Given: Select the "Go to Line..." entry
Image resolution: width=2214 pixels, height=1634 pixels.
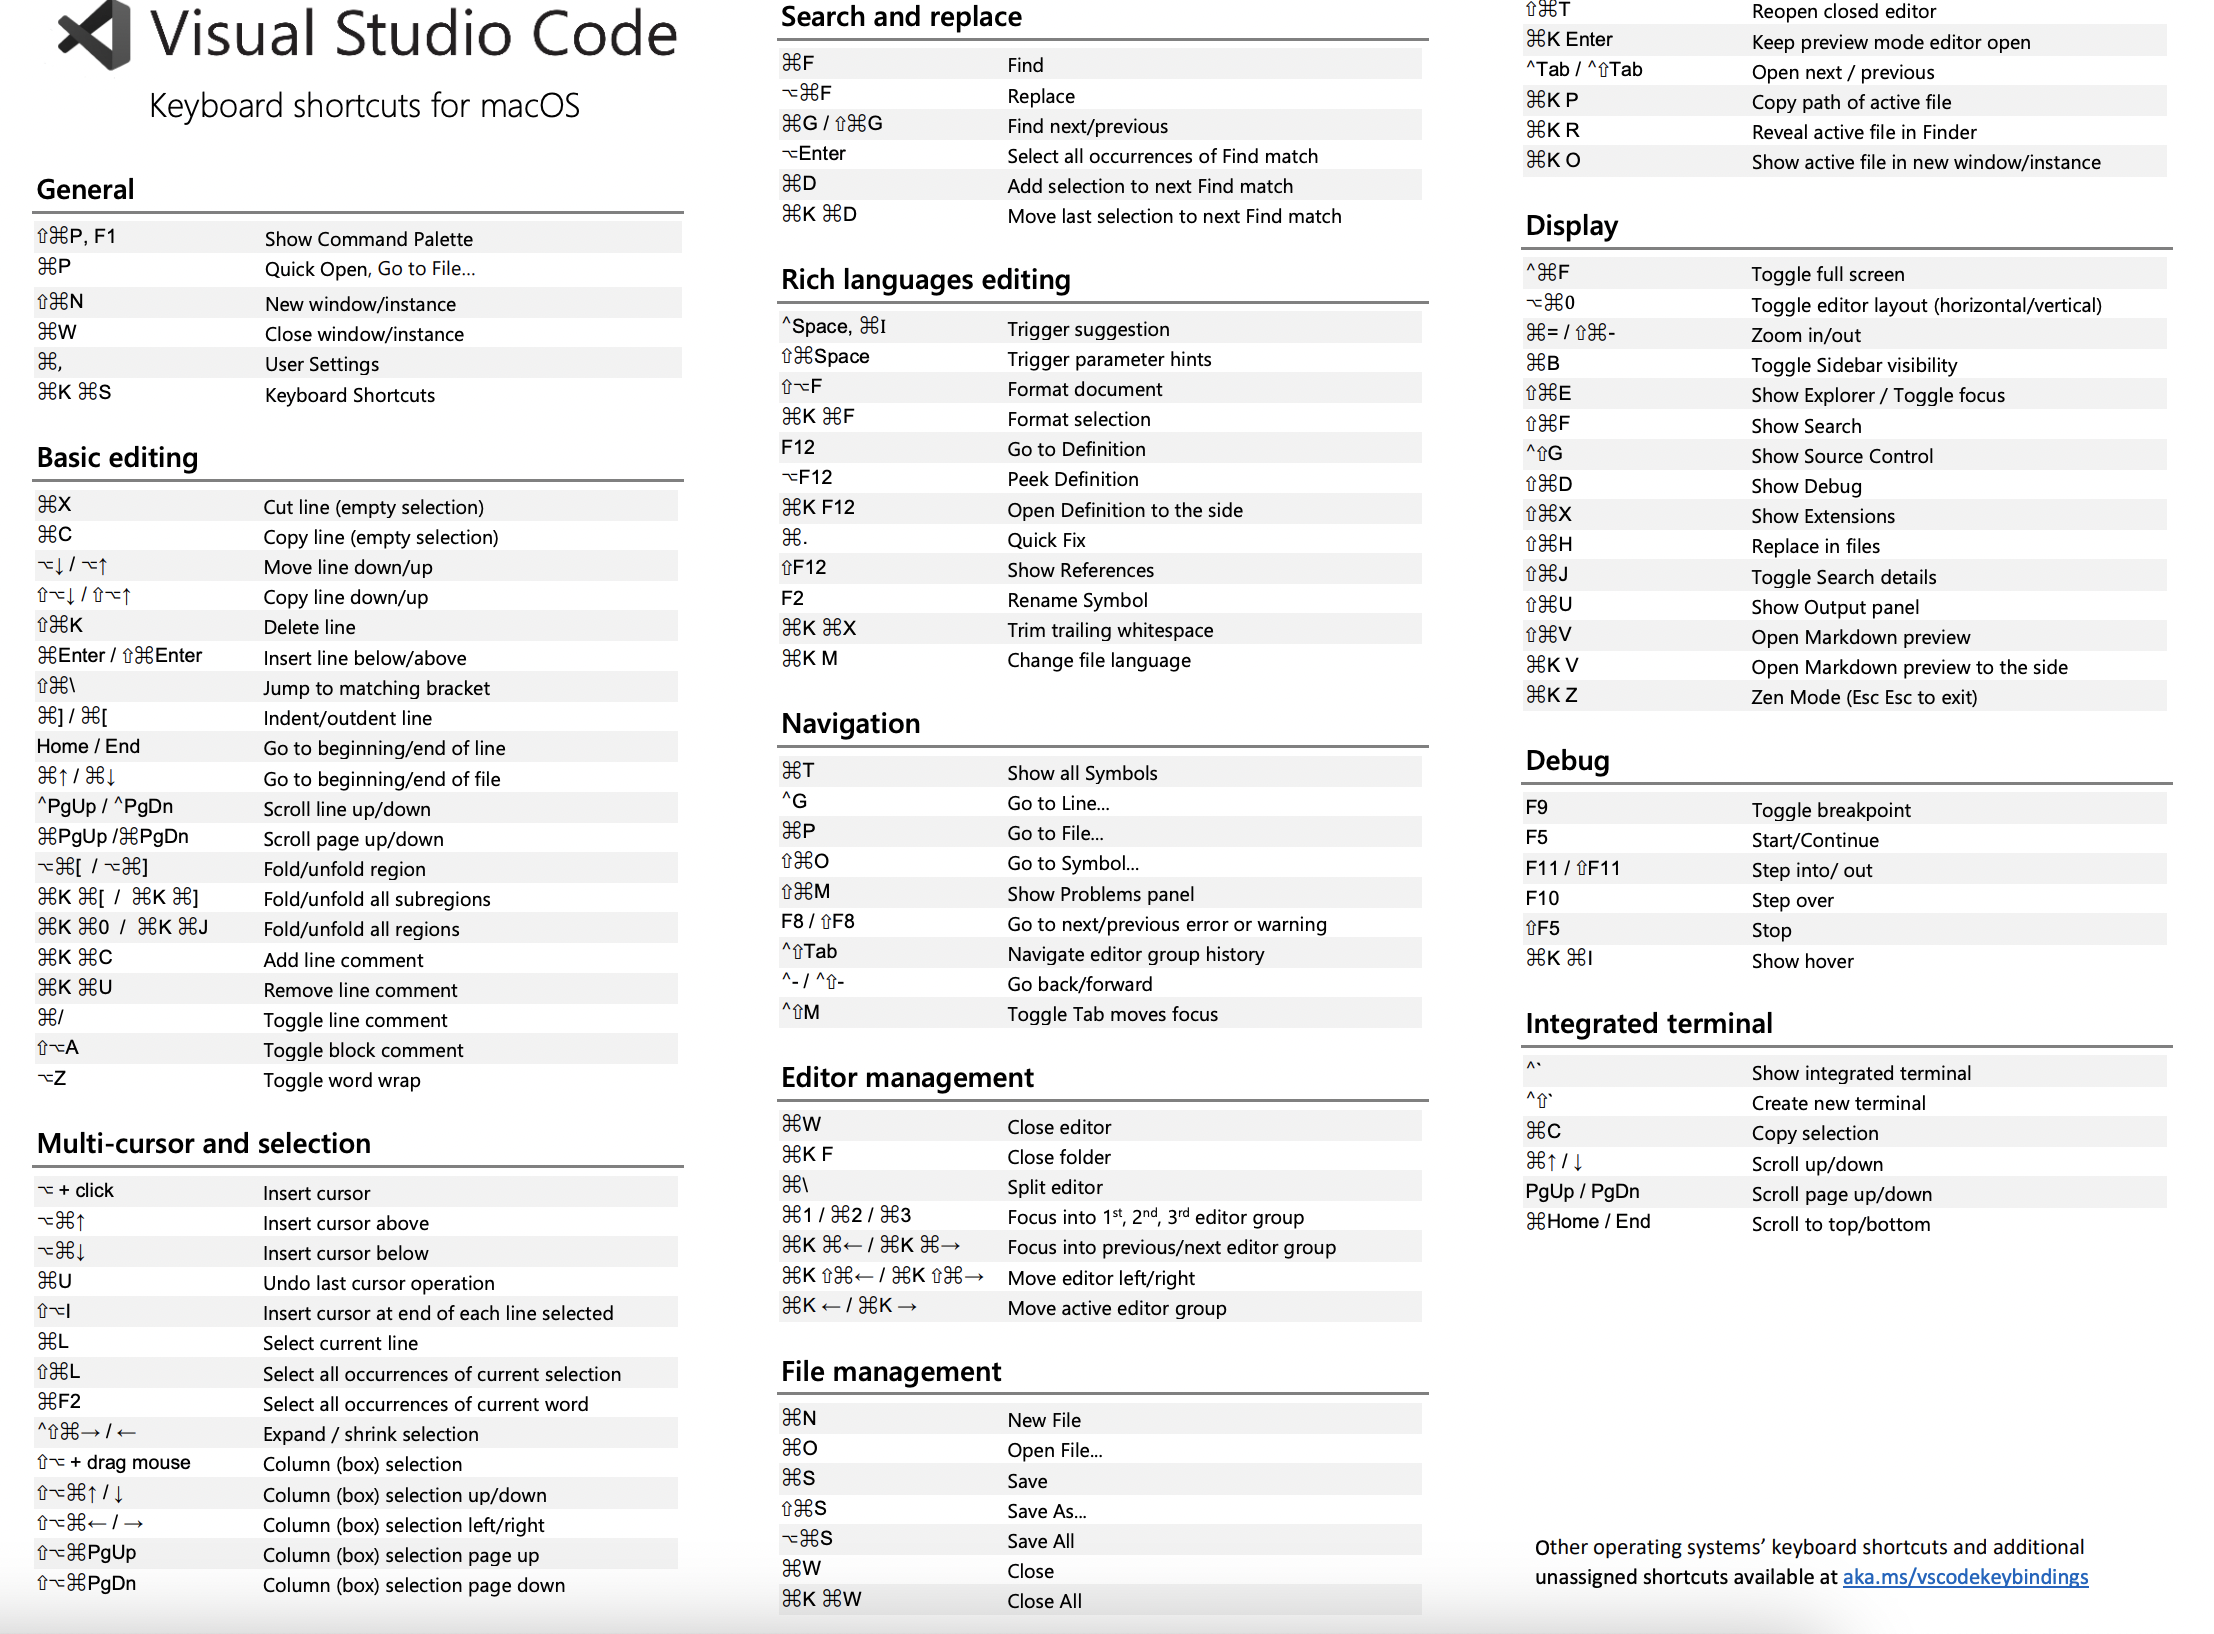Looking at the screenshot, I should pyautogui.click(x=1058, y=803).
